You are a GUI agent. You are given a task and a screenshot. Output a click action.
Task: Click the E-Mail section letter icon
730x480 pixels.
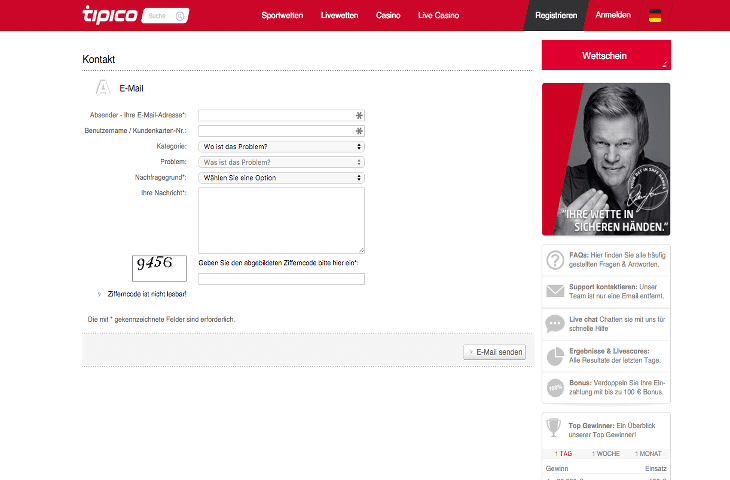(x=103, y=88)
